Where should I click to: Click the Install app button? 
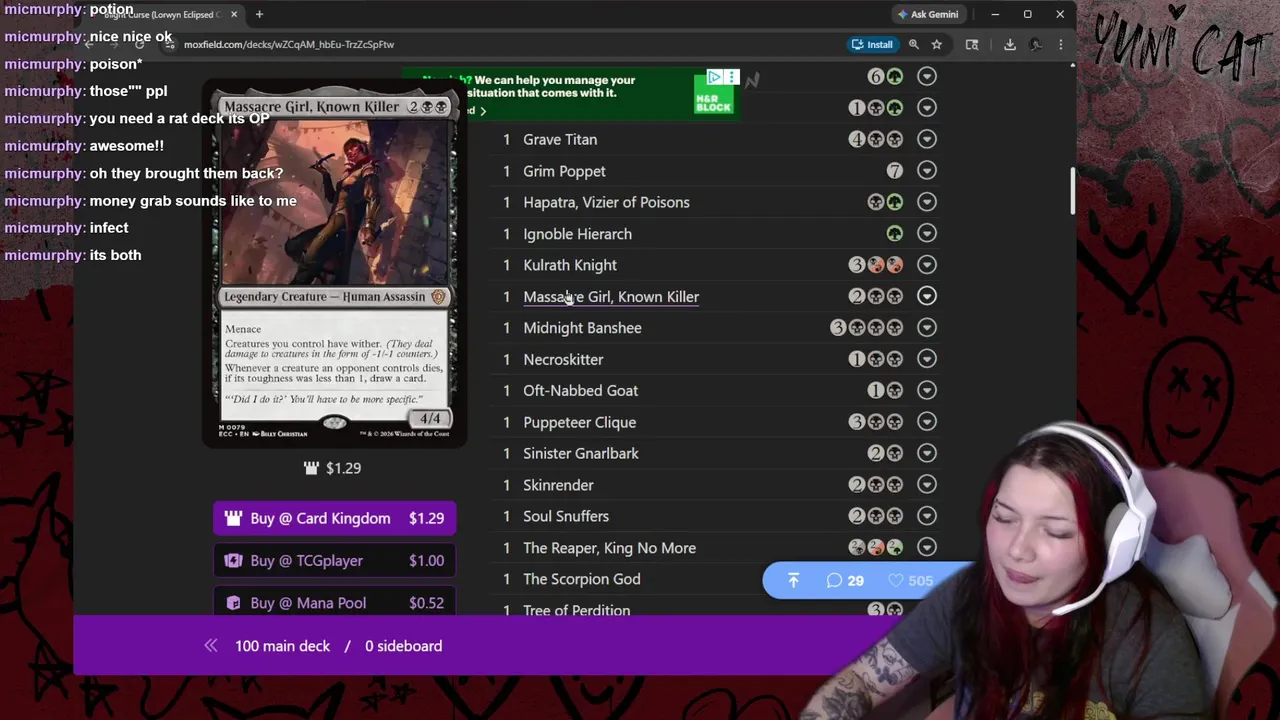tap(872, 44)
